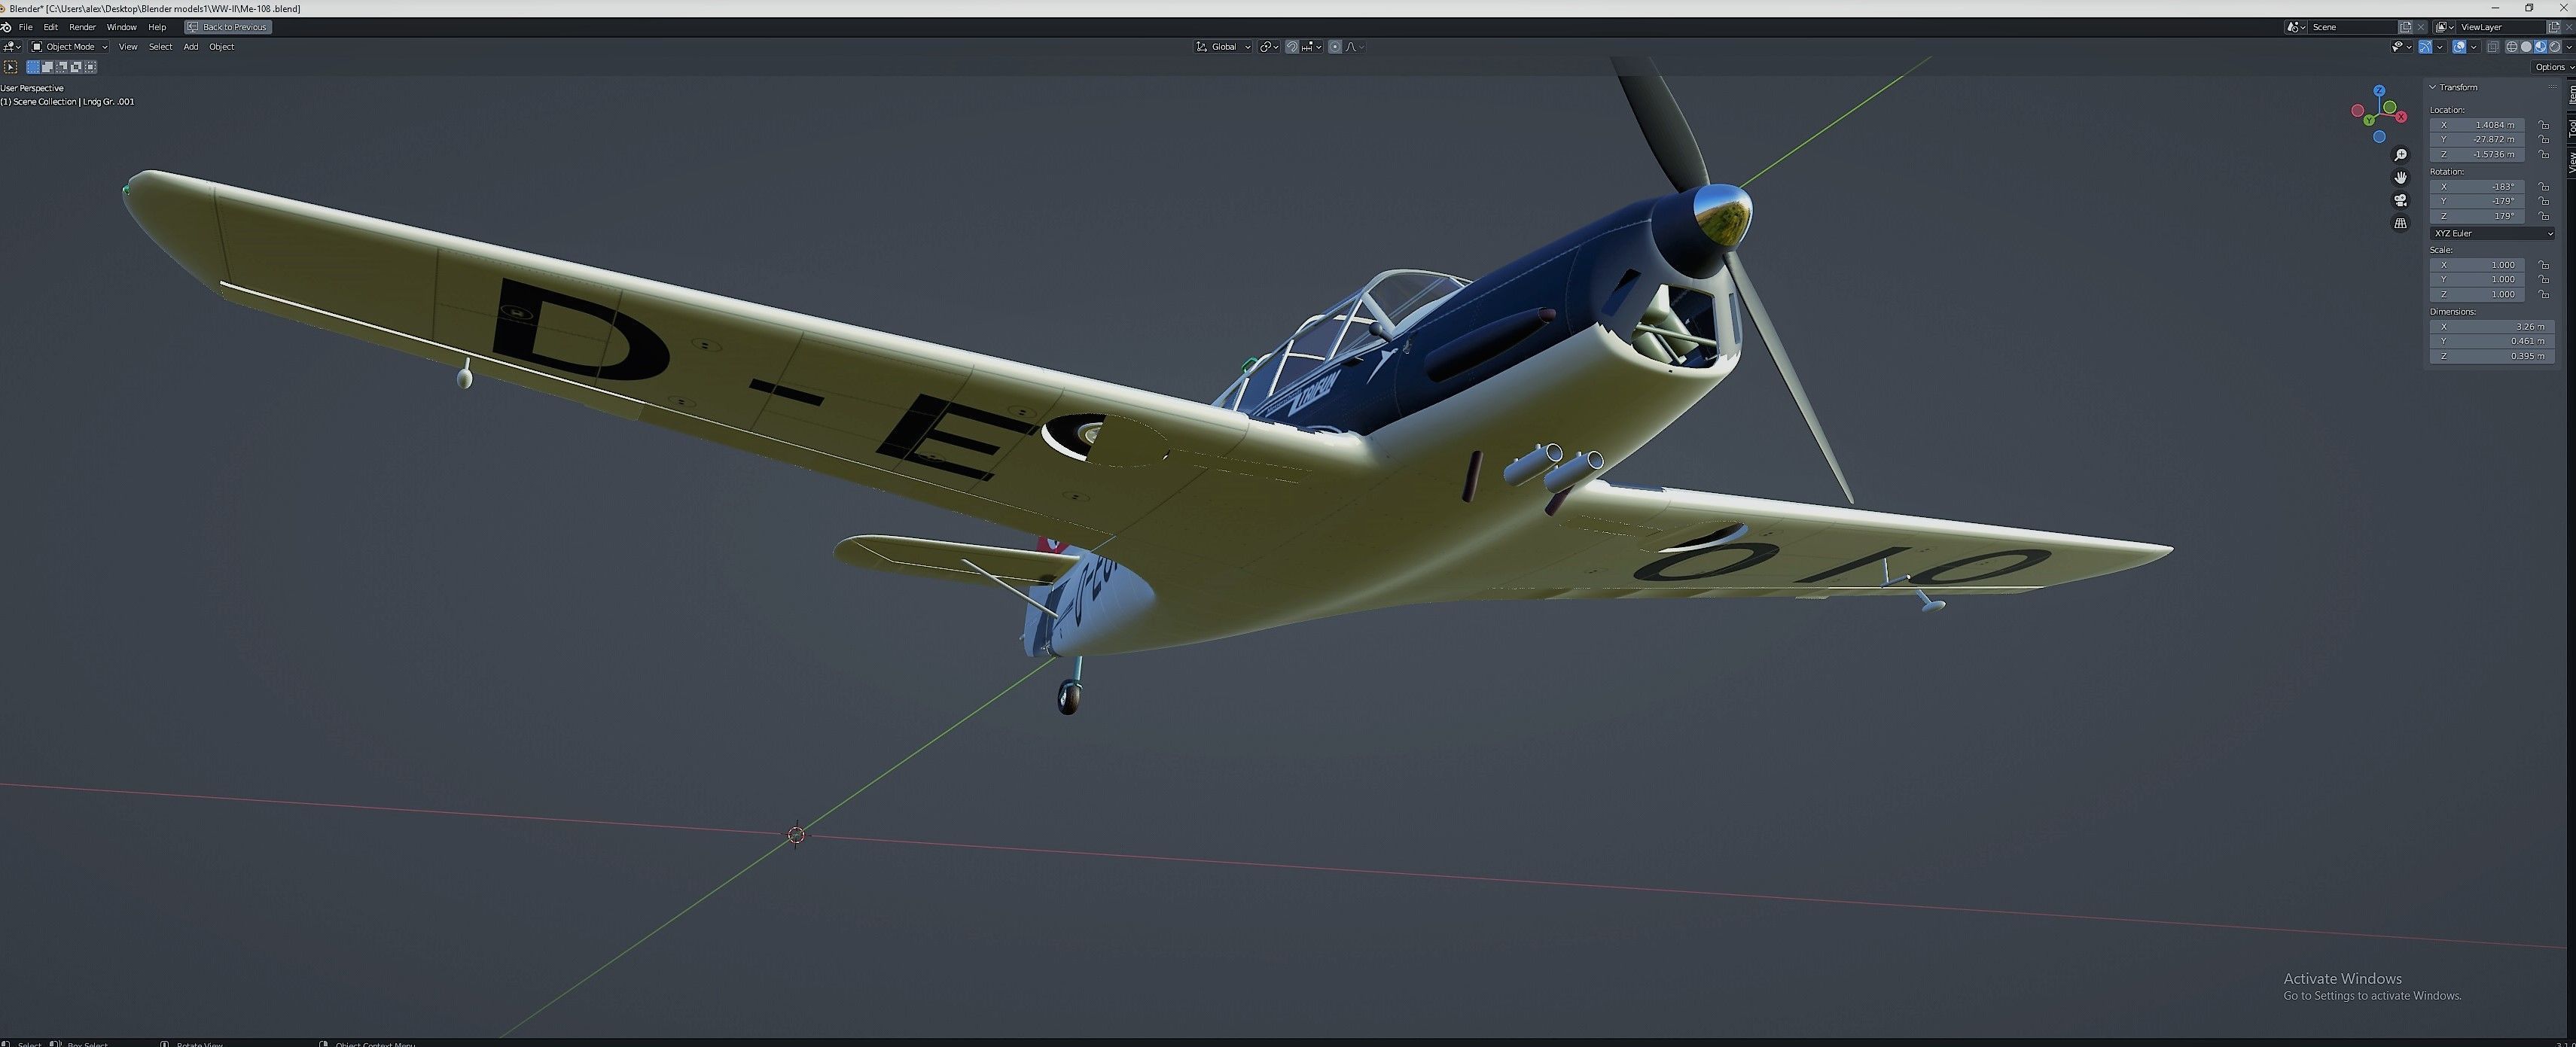Click the Back to Previous button
The height and width of the screenshot is (1047, 2576).
point(228,27)
